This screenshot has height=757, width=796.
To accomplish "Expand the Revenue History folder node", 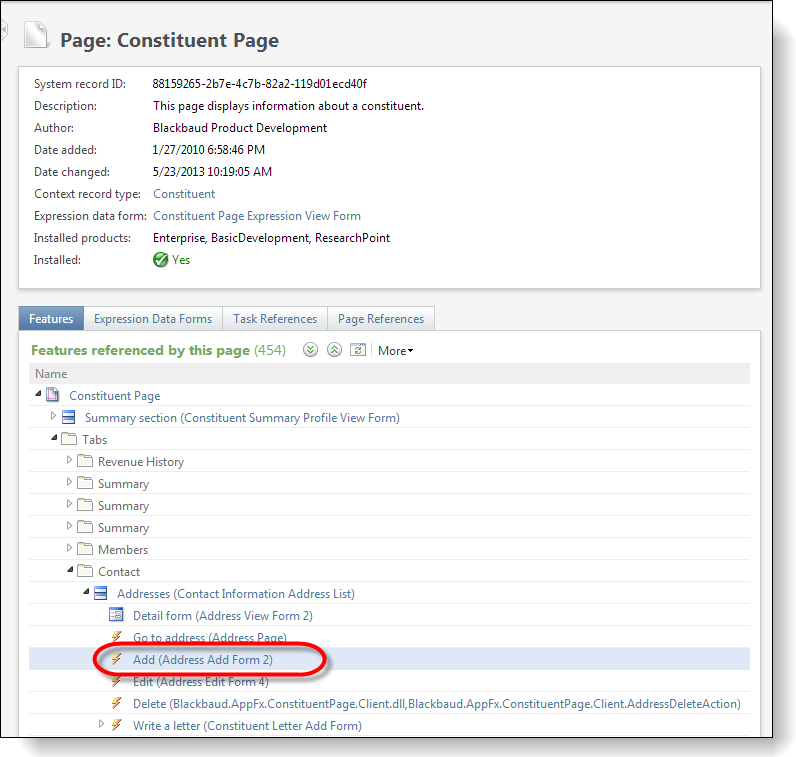I will 69,461.
